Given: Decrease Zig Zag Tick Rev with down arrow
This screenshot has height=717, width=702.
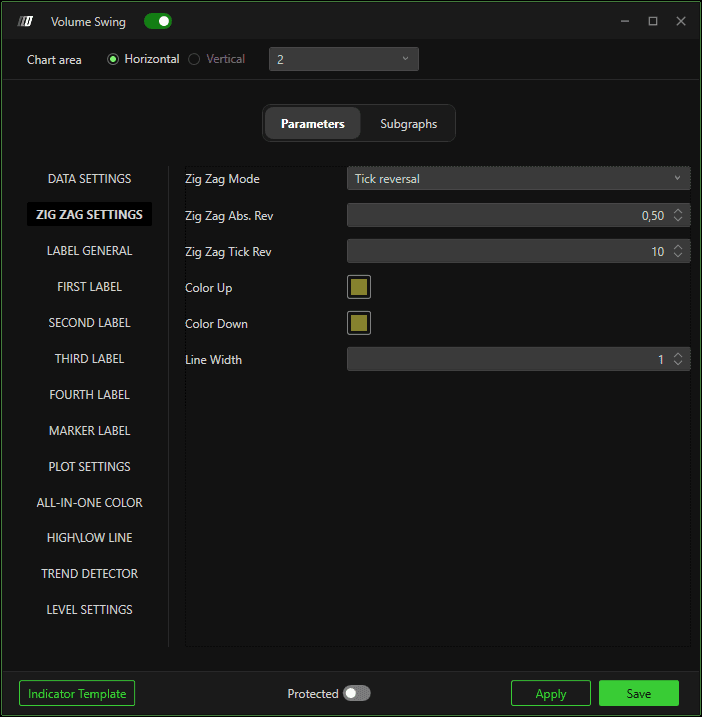Looking at the screenshot, I should [x=678, y=255].
